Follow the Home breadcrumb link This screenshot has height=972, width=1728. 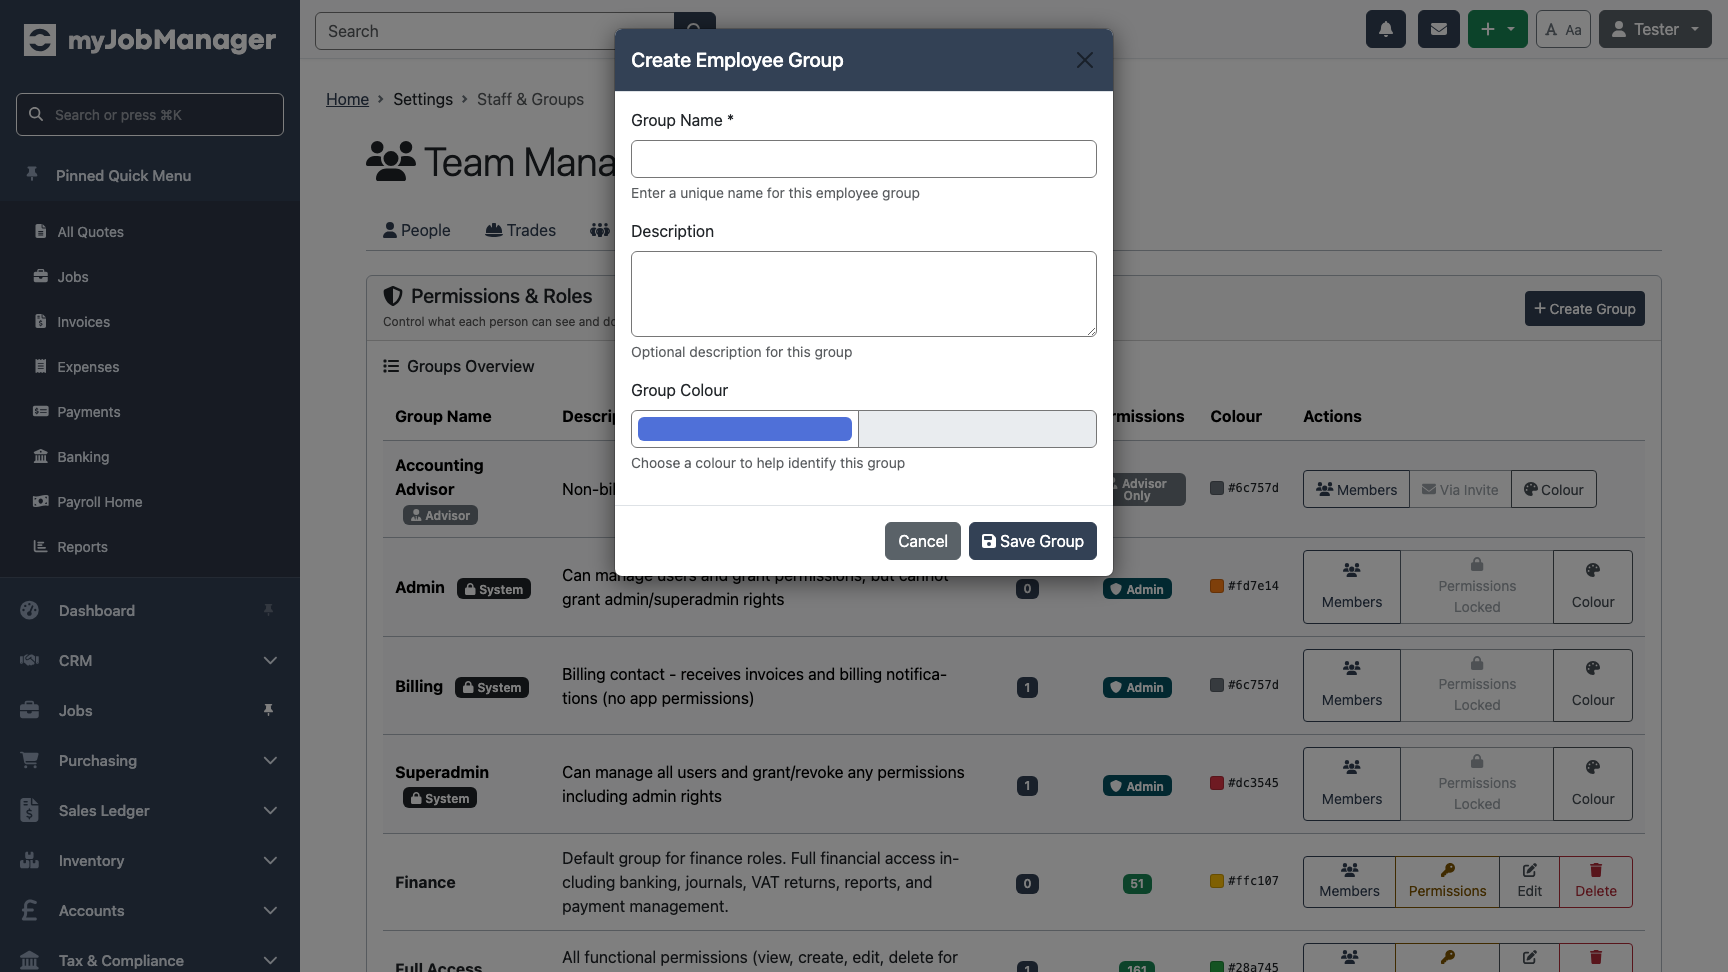coord(347,99)
